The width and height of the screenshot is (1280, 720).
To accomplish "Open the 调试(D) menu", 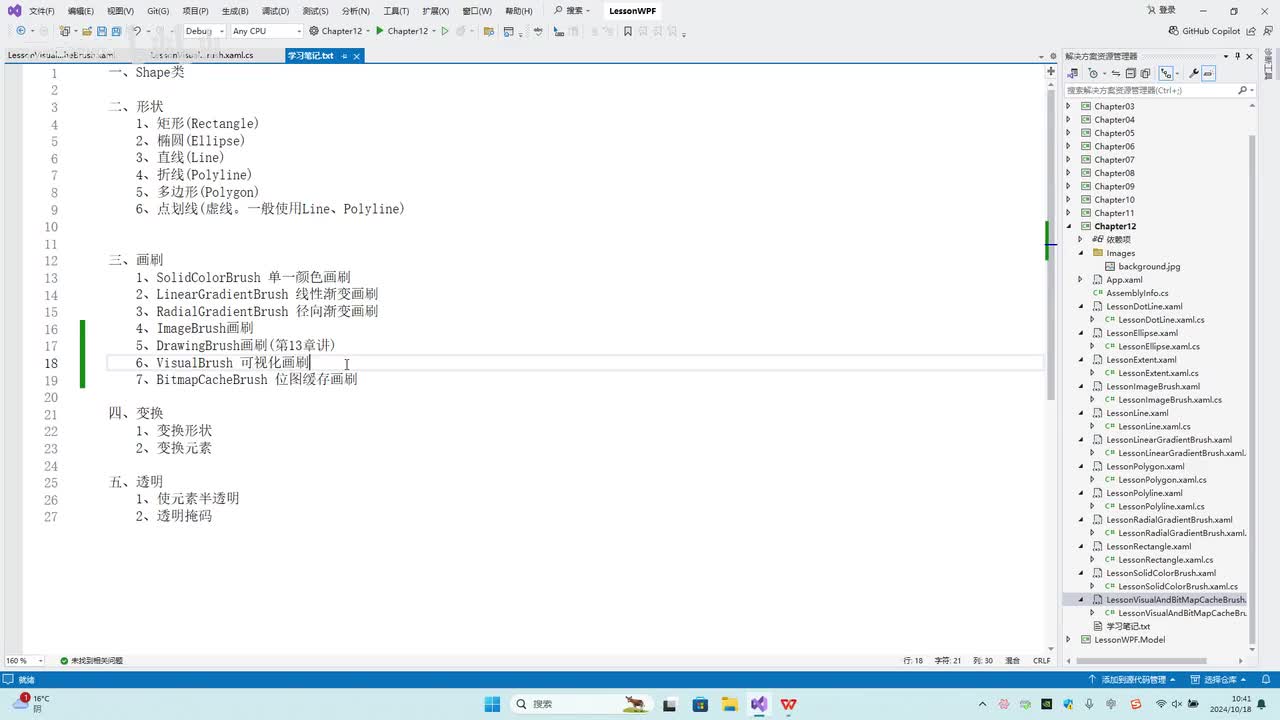I will point(275,11).
